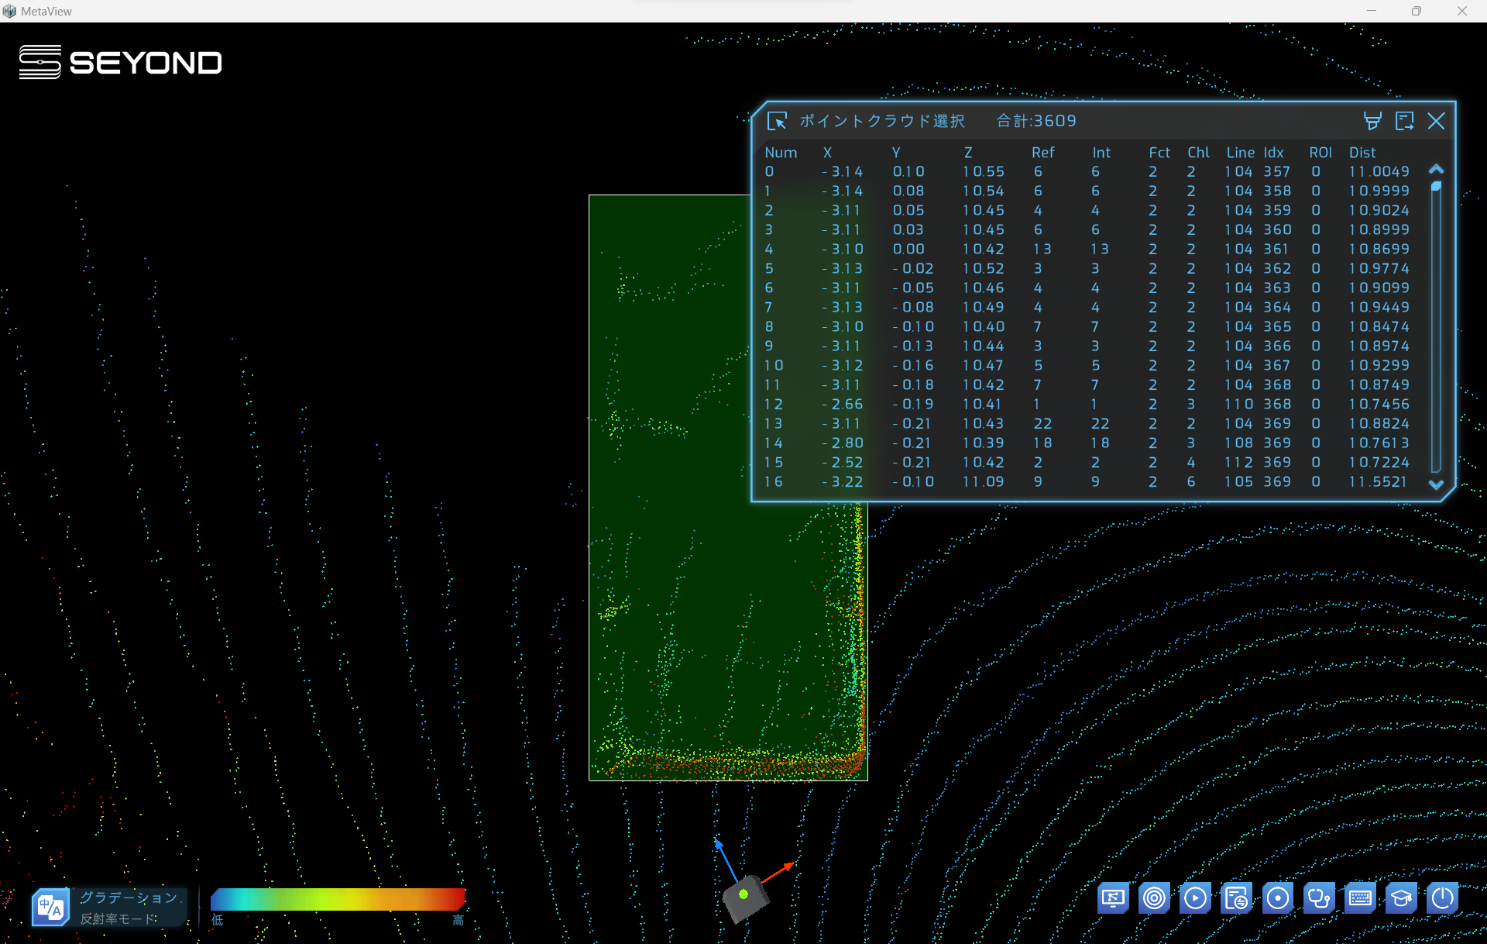The image size is (1487, 944).
Task: Click the filter brush icon in panel header
Action: point(1372,121)
